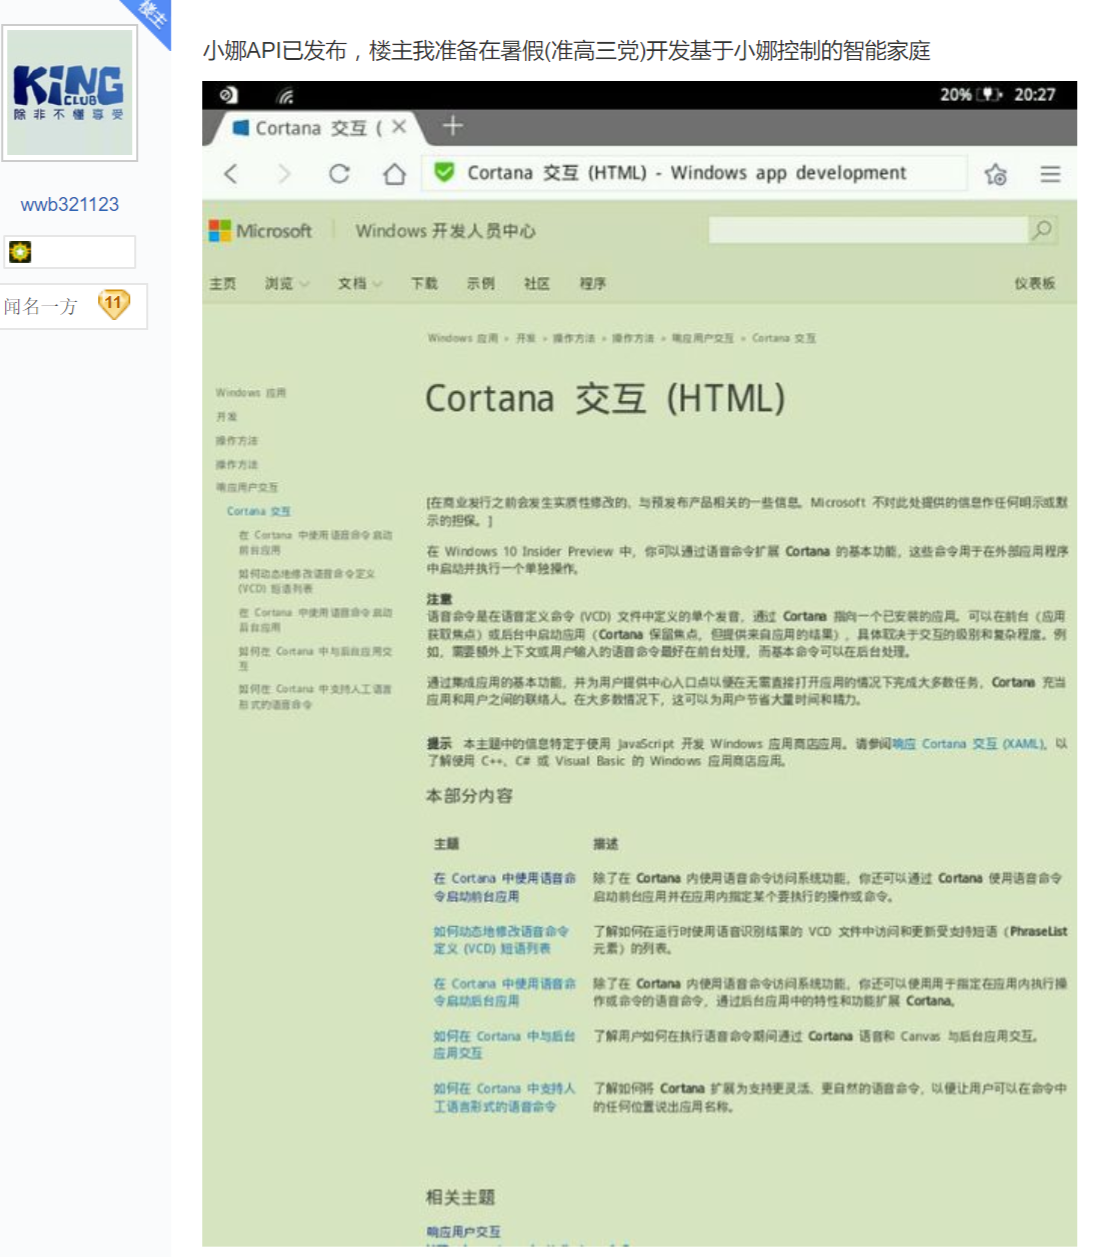
Task: Click the KING club avatar thumbnail
Action: click(x=68, y=90)
